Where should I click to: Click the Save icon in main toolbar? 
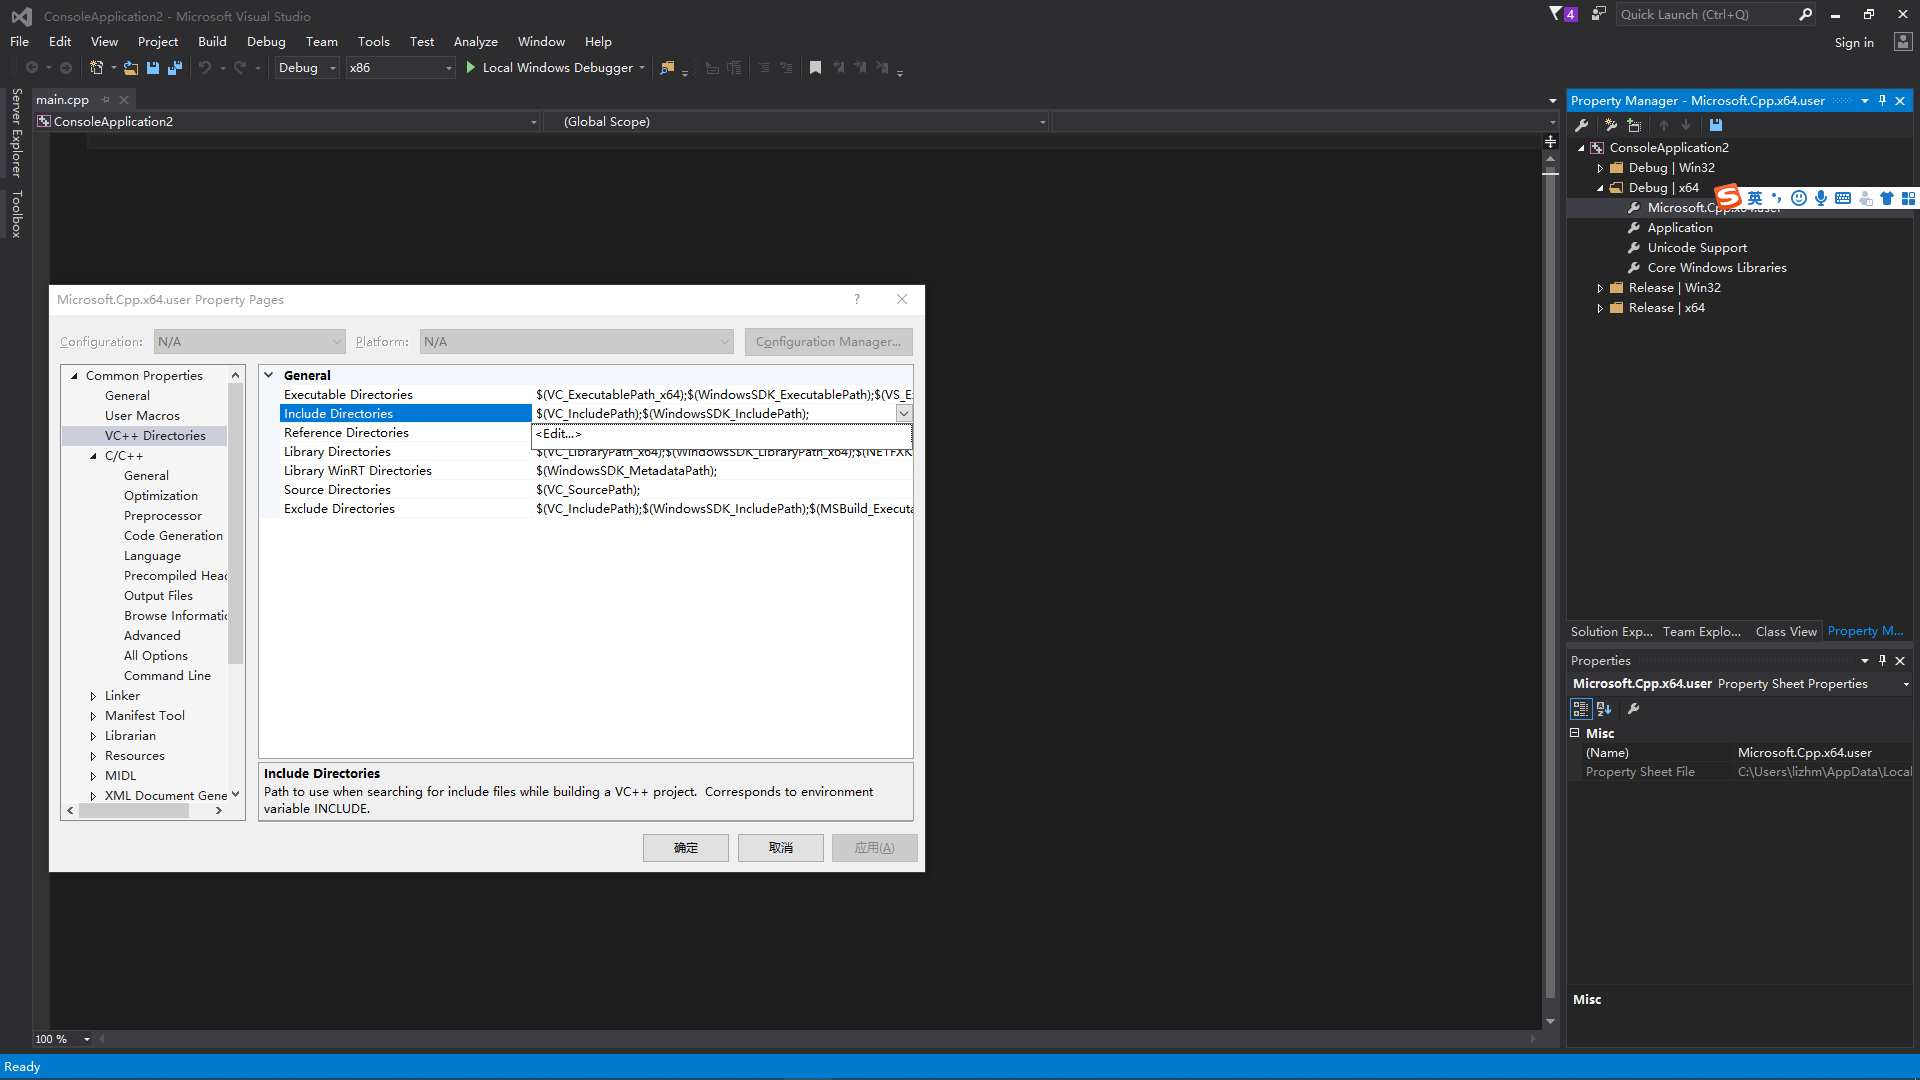coord(153,68)
